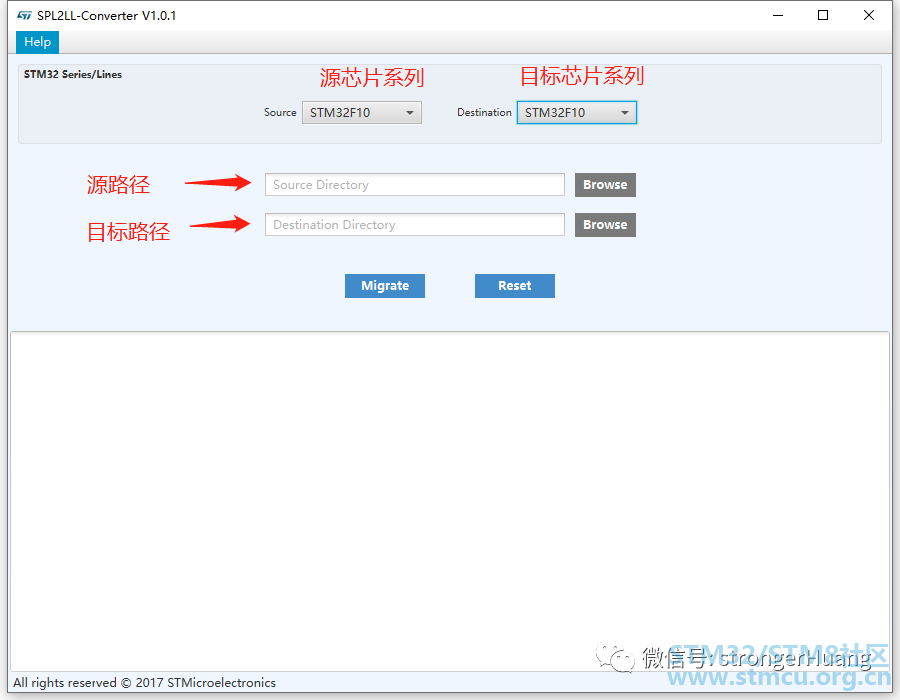Focus the Destination Directory text field

(414, 225)
